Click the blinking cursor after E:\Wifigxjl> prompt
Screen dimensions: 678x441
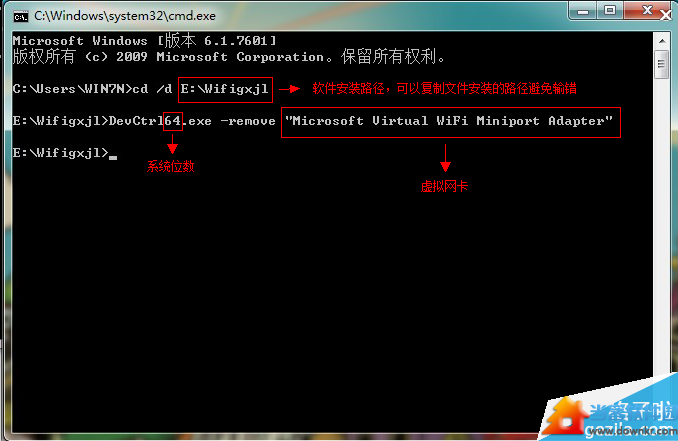[113, 157]
